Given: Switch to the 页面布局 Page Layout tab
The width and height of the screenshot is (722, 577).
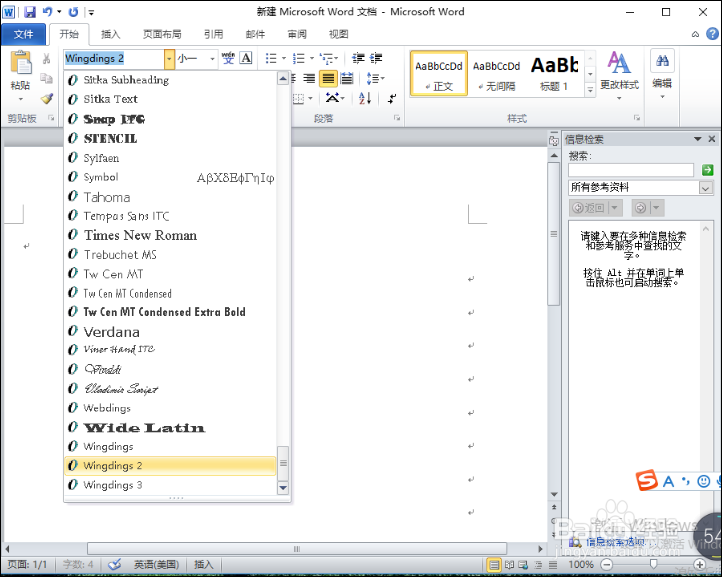Looking at the screenshot, I should [162, 34].
